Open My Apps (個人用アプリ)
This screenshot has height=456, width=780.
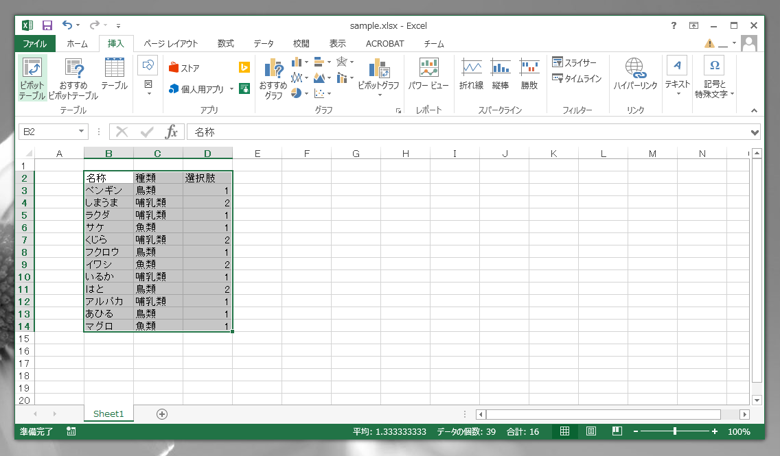197,89
